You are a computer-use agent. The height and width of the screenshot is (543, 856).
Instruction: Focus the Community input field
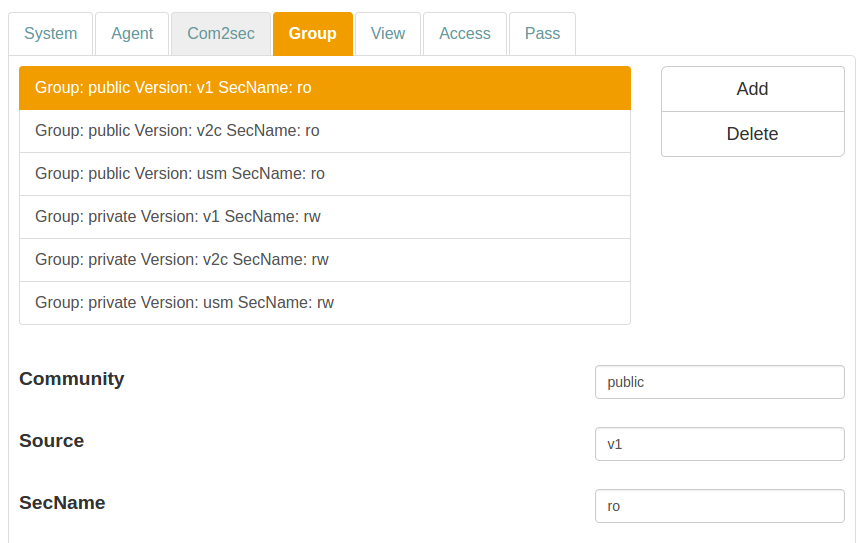(x=719, y=382)
